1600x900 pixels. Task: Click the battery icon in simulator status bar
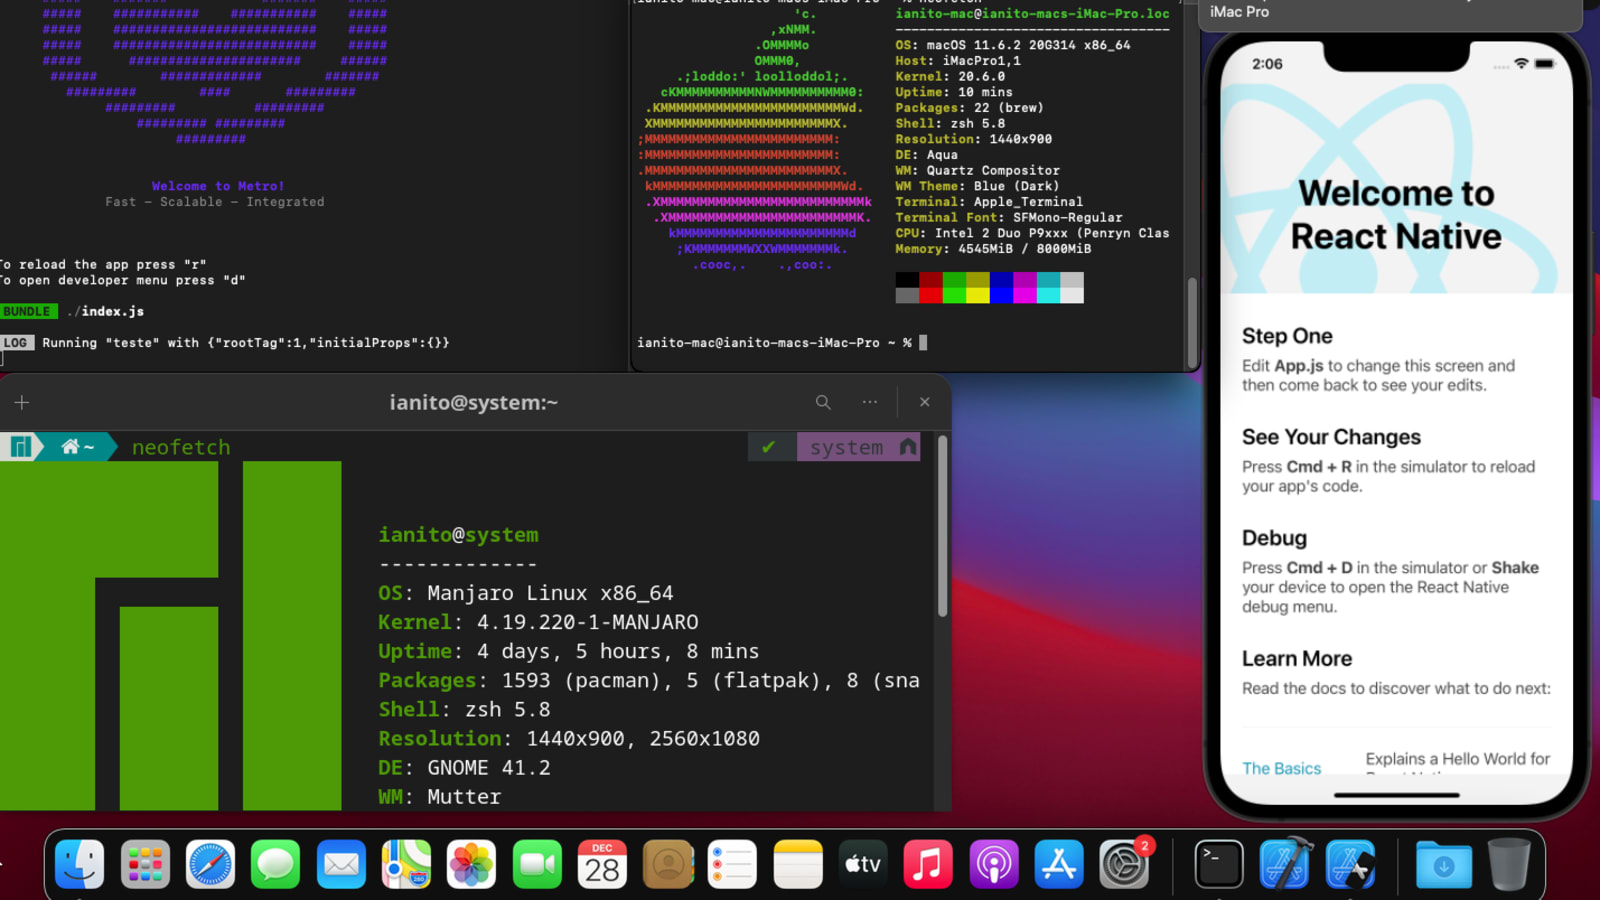(1545, 64)
